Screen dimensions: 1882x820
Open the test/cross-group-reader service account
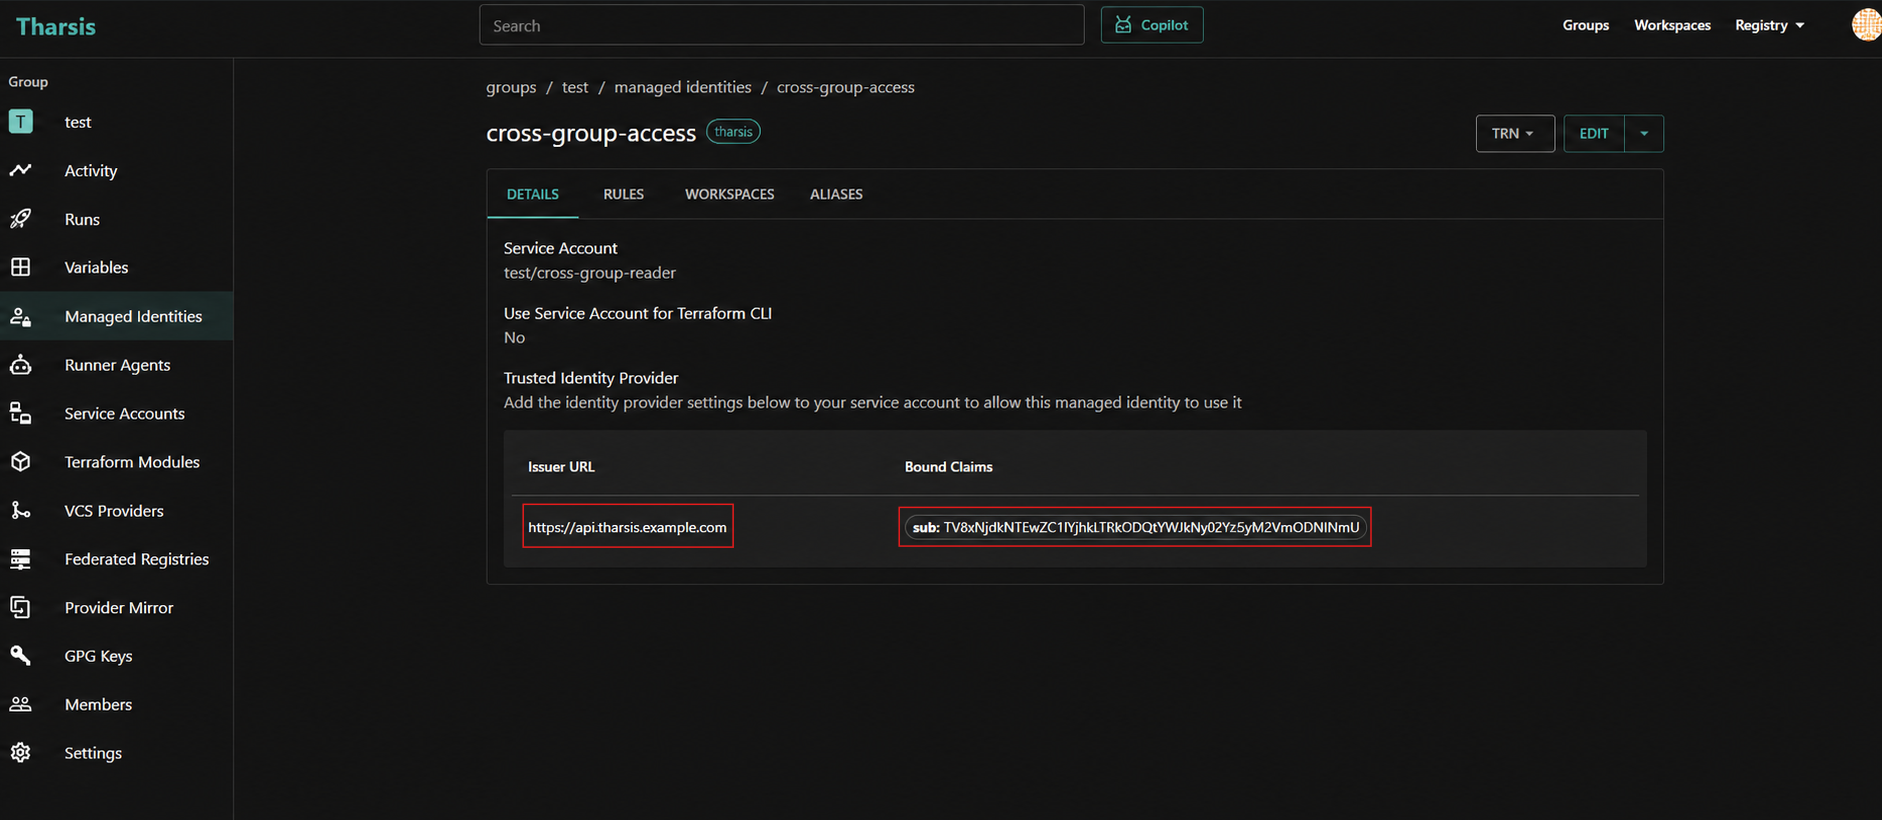click(x=590, y=273)
